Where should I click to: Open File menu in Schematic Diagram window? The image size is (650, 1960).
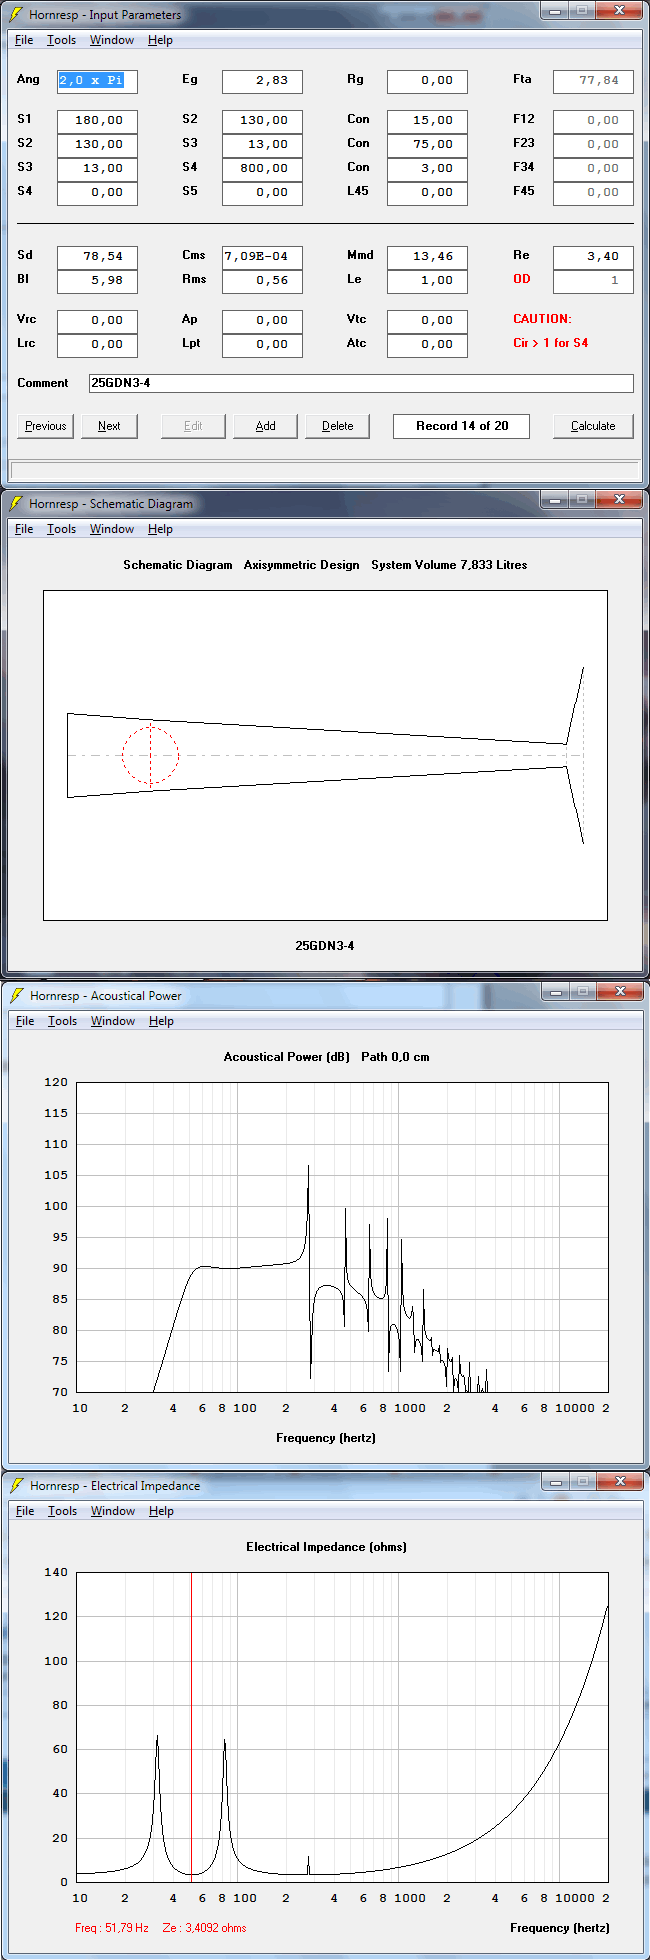pyautogui.click(x=24, y=529)
